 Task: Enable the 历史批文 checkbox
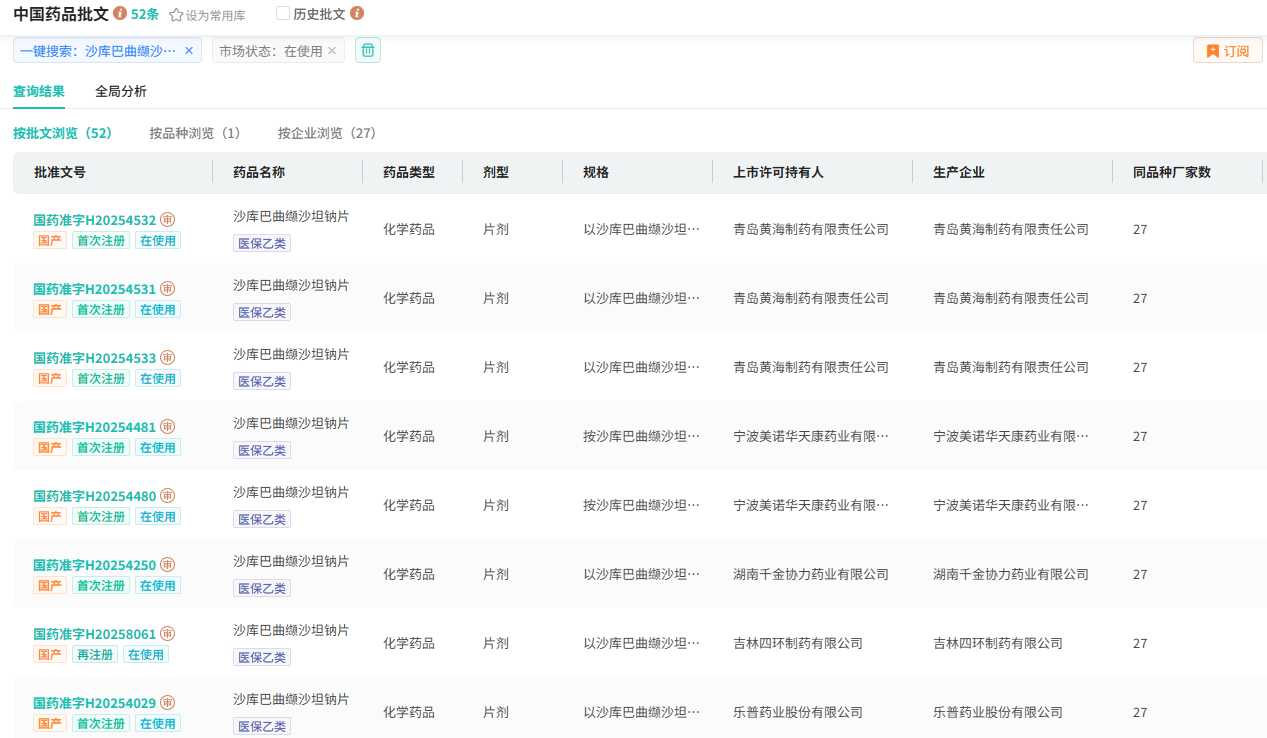coord(283,14)
